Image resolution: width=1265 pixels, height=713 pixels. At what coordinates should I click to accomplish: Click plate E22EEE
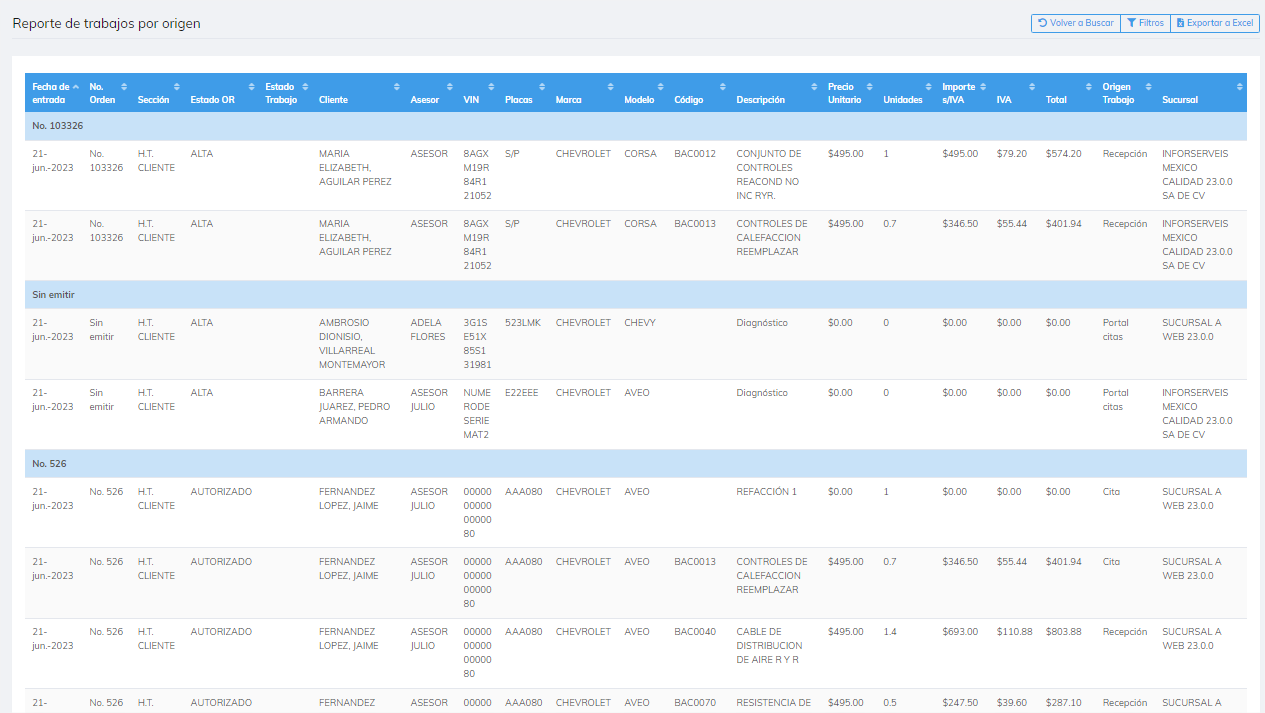(x=521, y=393)
